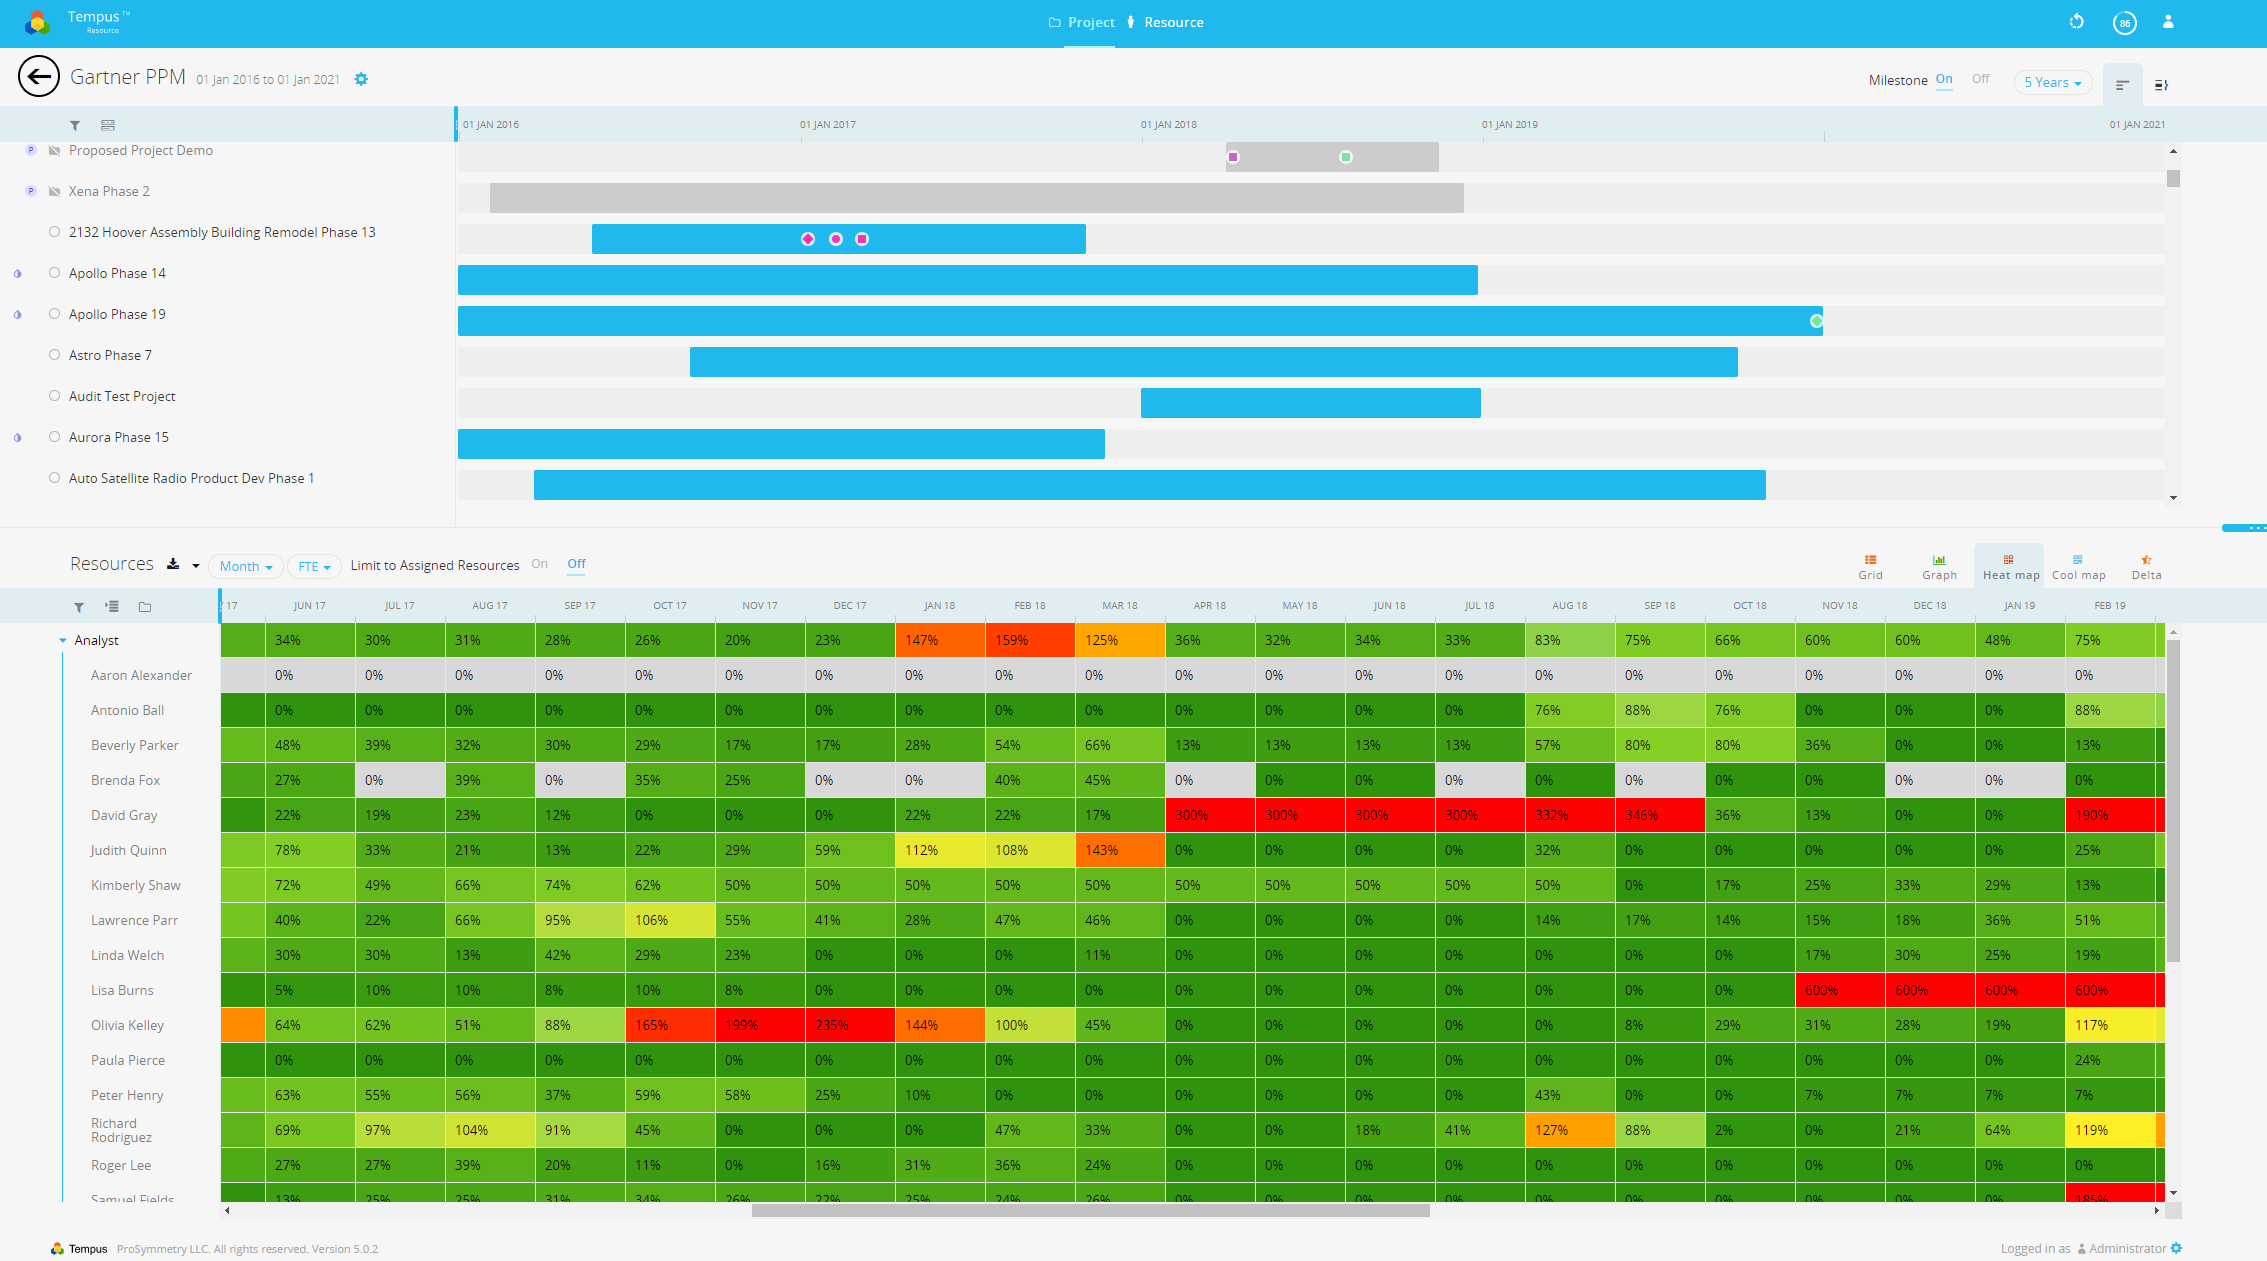Select the Cool map view
Screen dimensions: 2267x1261
[2079, 565]
